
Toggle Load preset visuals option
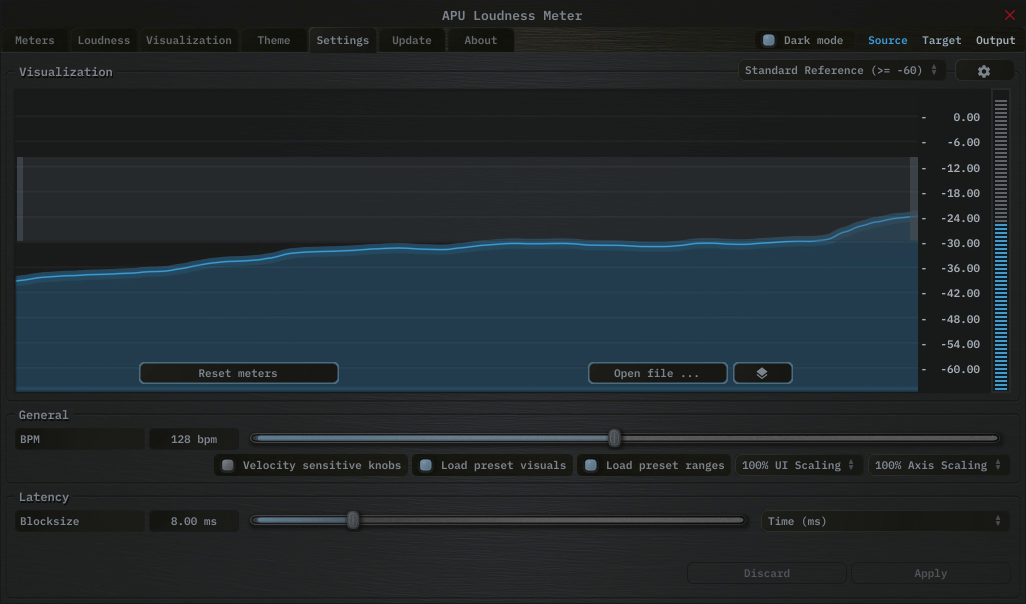click(426, 465)
